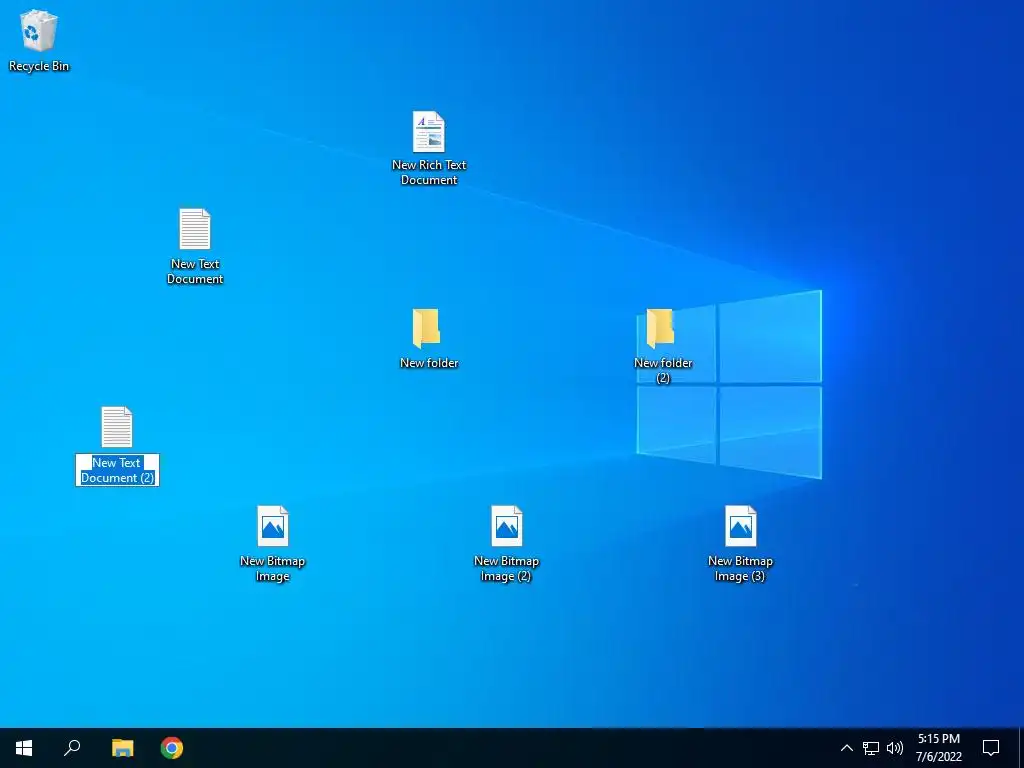Select the New folder icon
The height and width of the screenshot is (768, 1024).
tap(426, 328)
